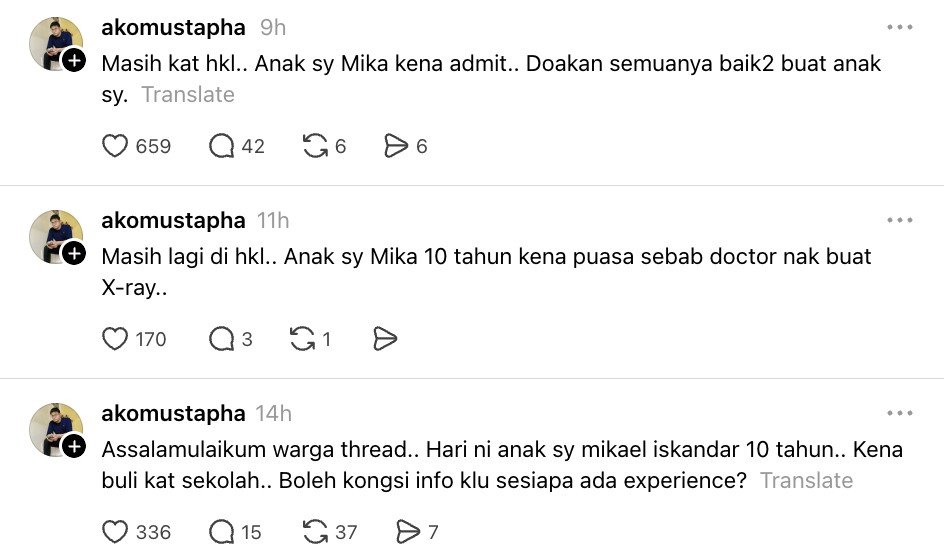Like the X-ray post with 170 likes
The width and height of the screenshot is (944, 560).
point(116,340)
